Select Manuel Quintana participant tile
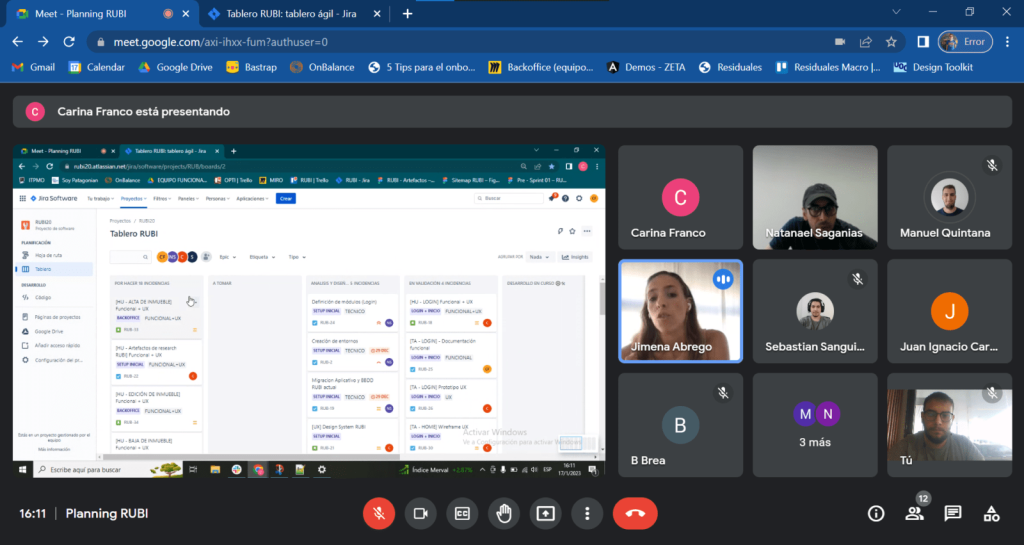The height and width of the screenshot is (545, 1024). pyautogui.click(x=950, y=197)
